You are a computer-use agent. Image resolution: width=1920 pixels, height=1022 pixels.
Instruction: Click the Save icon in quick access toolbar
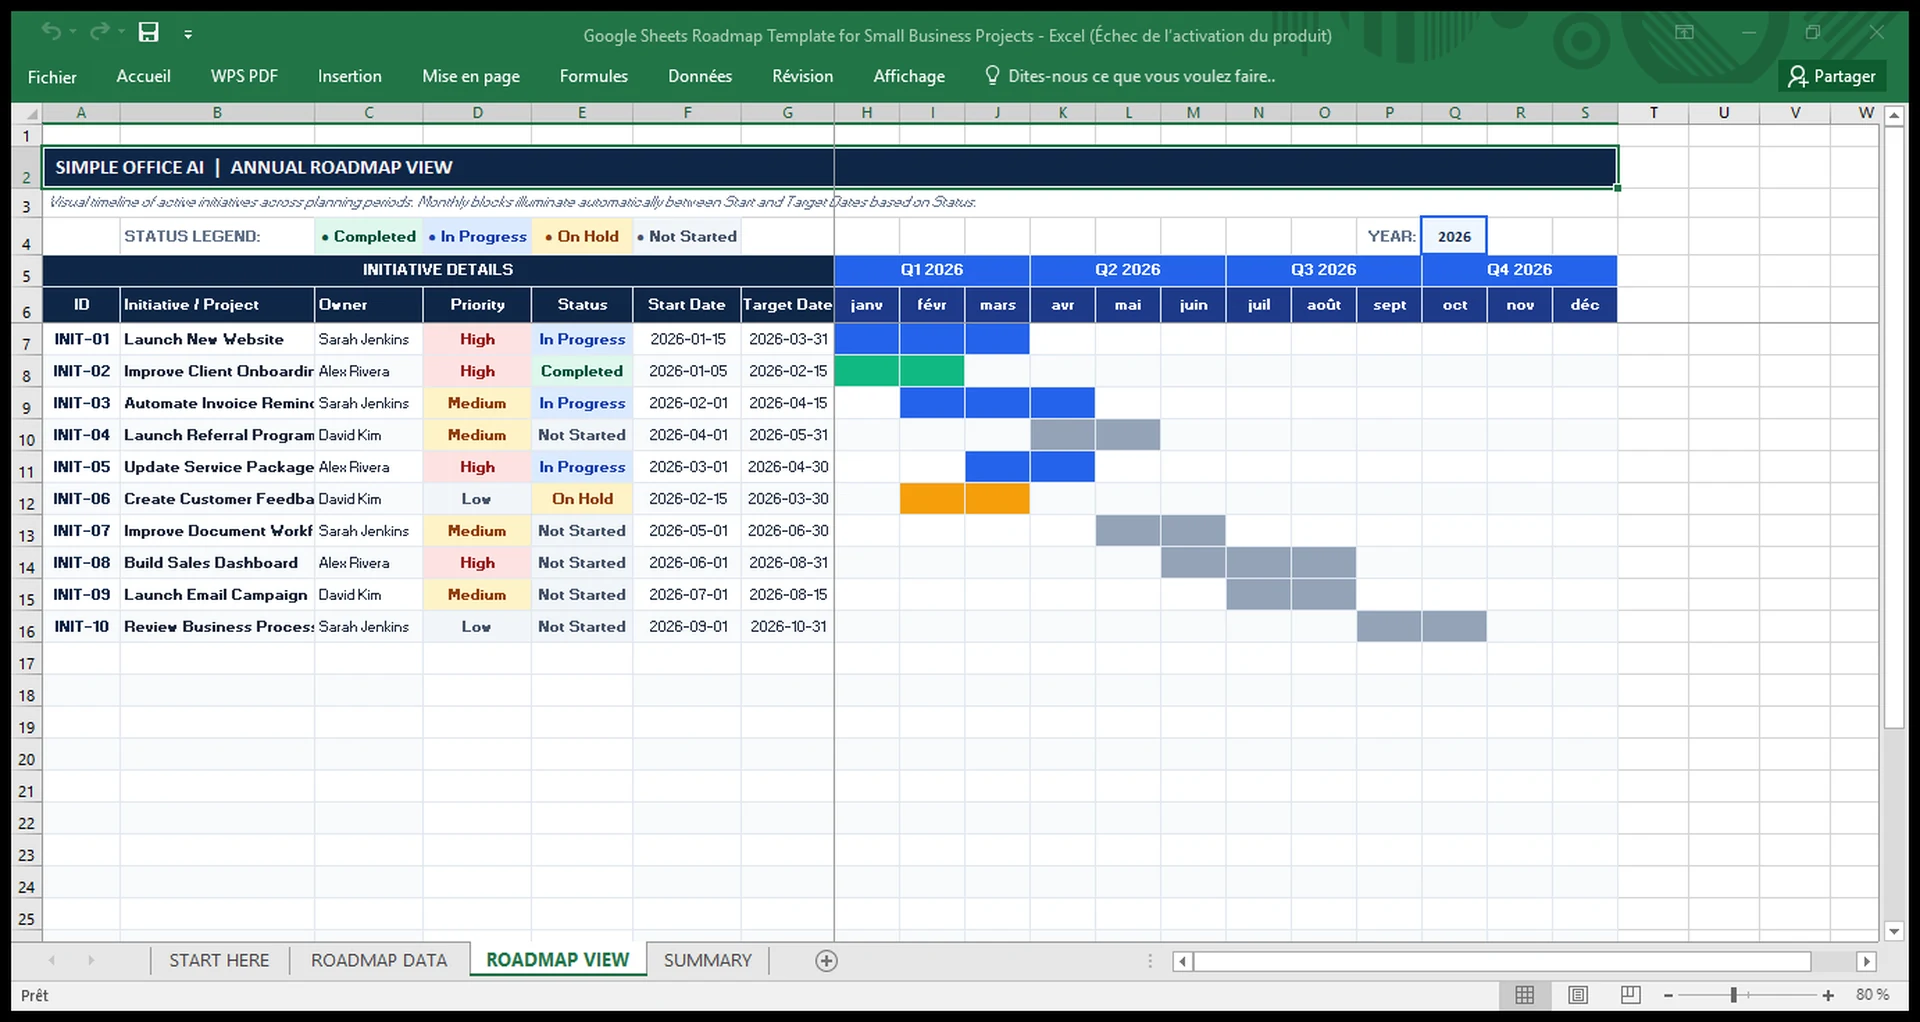(x=148, y=32)
